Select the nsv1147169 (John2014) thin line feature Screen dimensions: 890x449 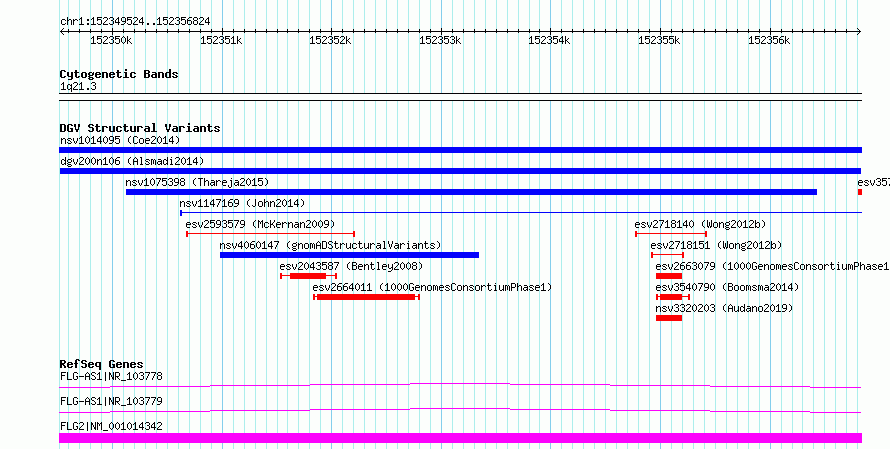[x=520, y=213]
